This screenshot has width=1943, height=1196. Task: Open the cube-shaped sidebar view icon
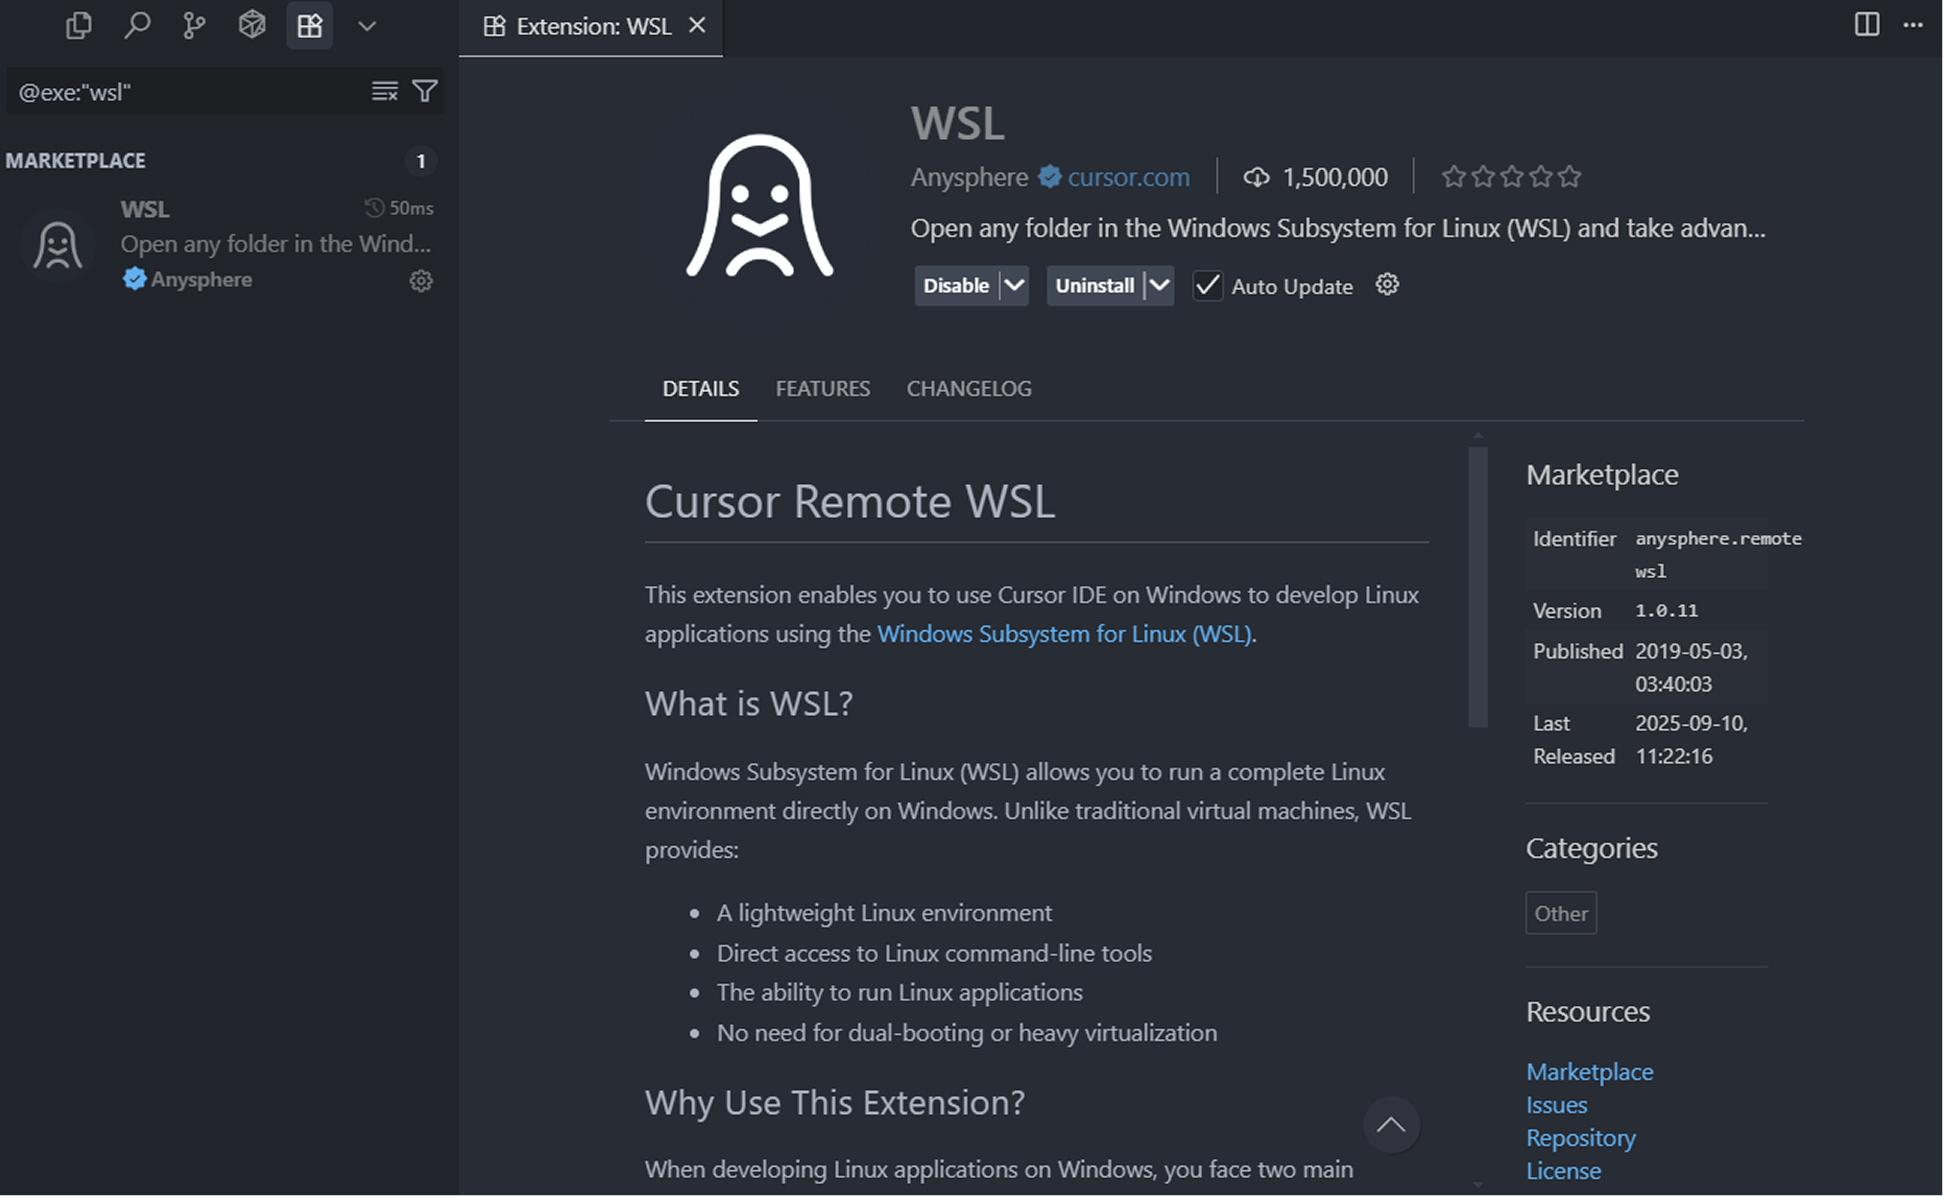pos(252,25)
